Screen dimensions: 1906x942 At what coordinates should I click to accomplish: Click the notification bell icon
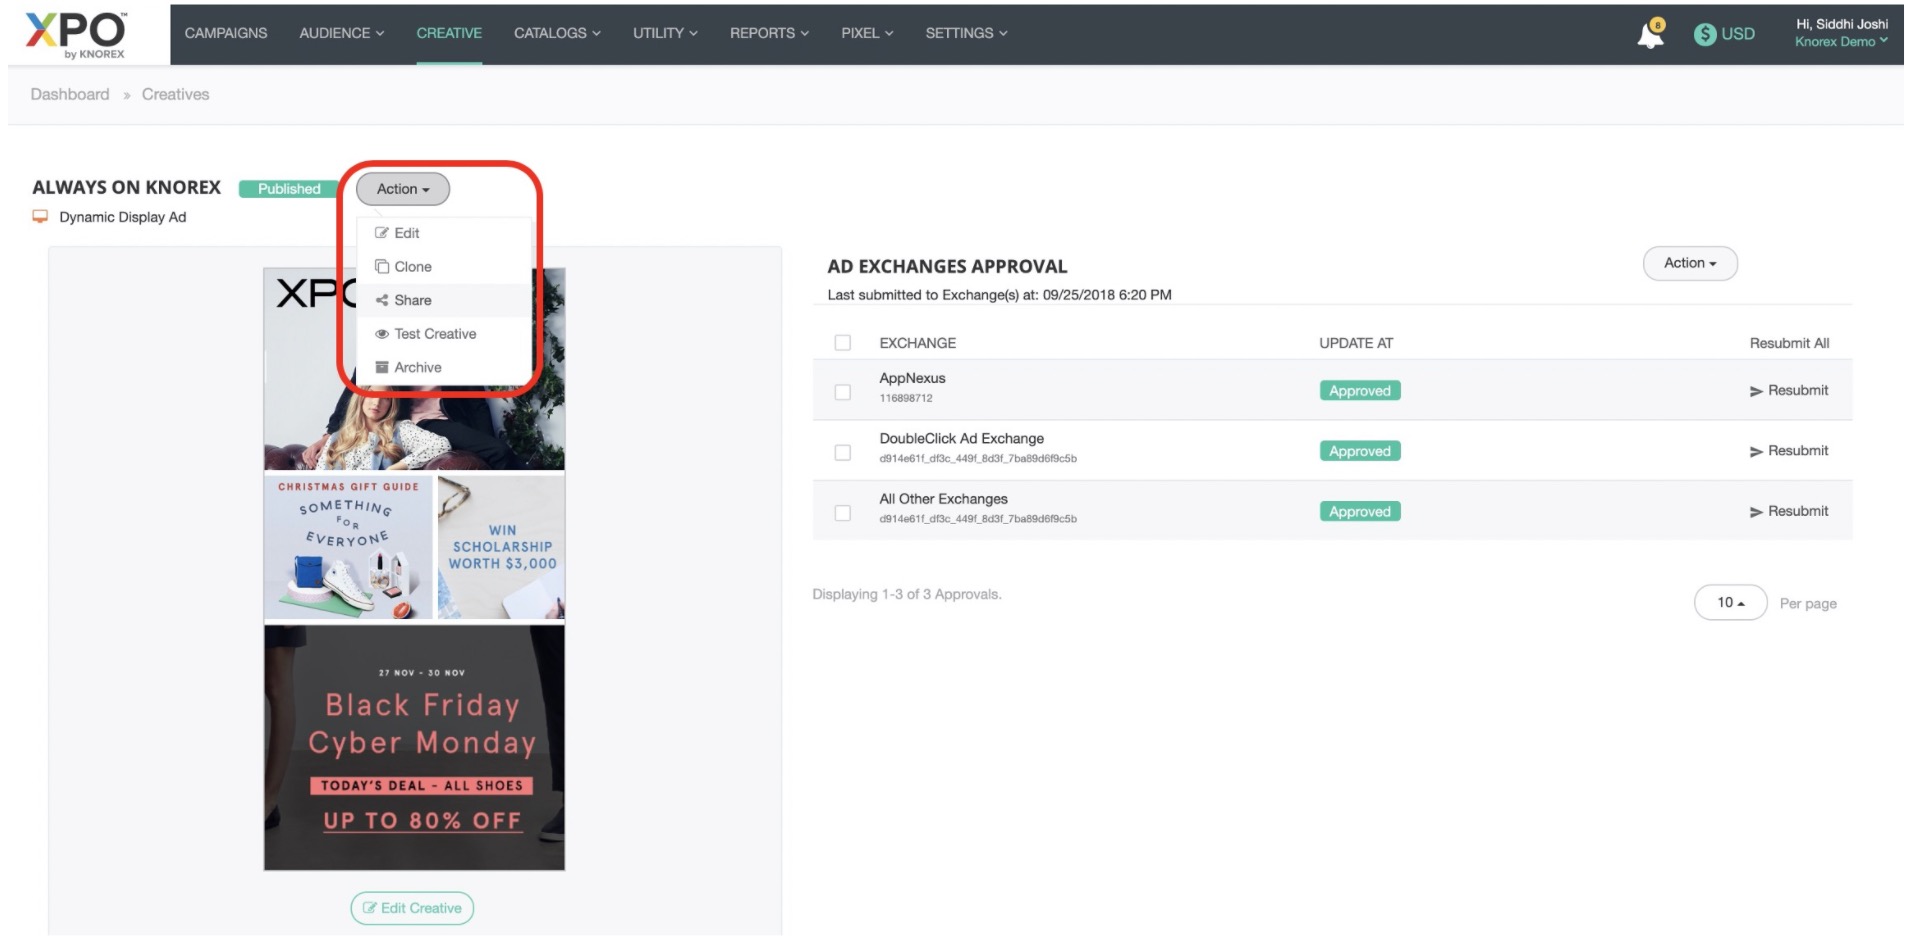coord(1649,35)
